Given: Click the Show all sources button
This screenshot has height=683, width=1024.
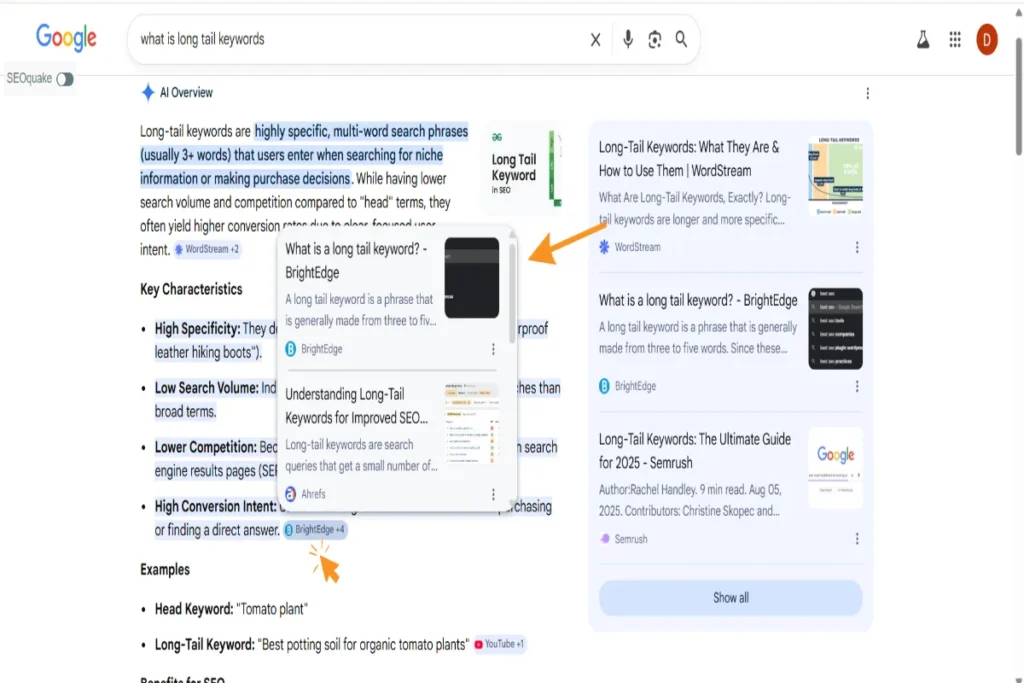Looking at the screenshot, I should 731,597.
